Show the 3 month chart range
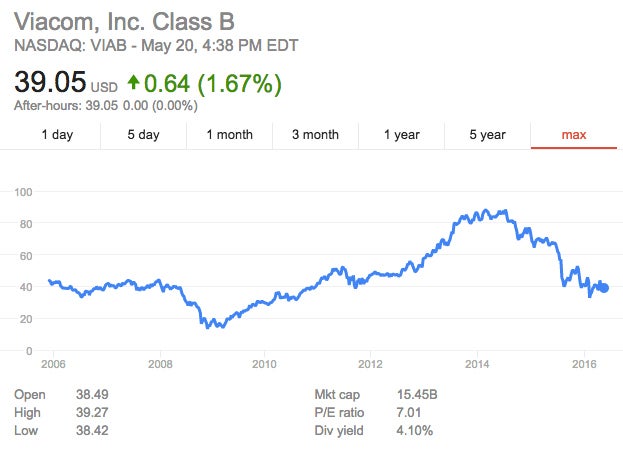Screen dimensions: 623x457 tap(315, 134)
